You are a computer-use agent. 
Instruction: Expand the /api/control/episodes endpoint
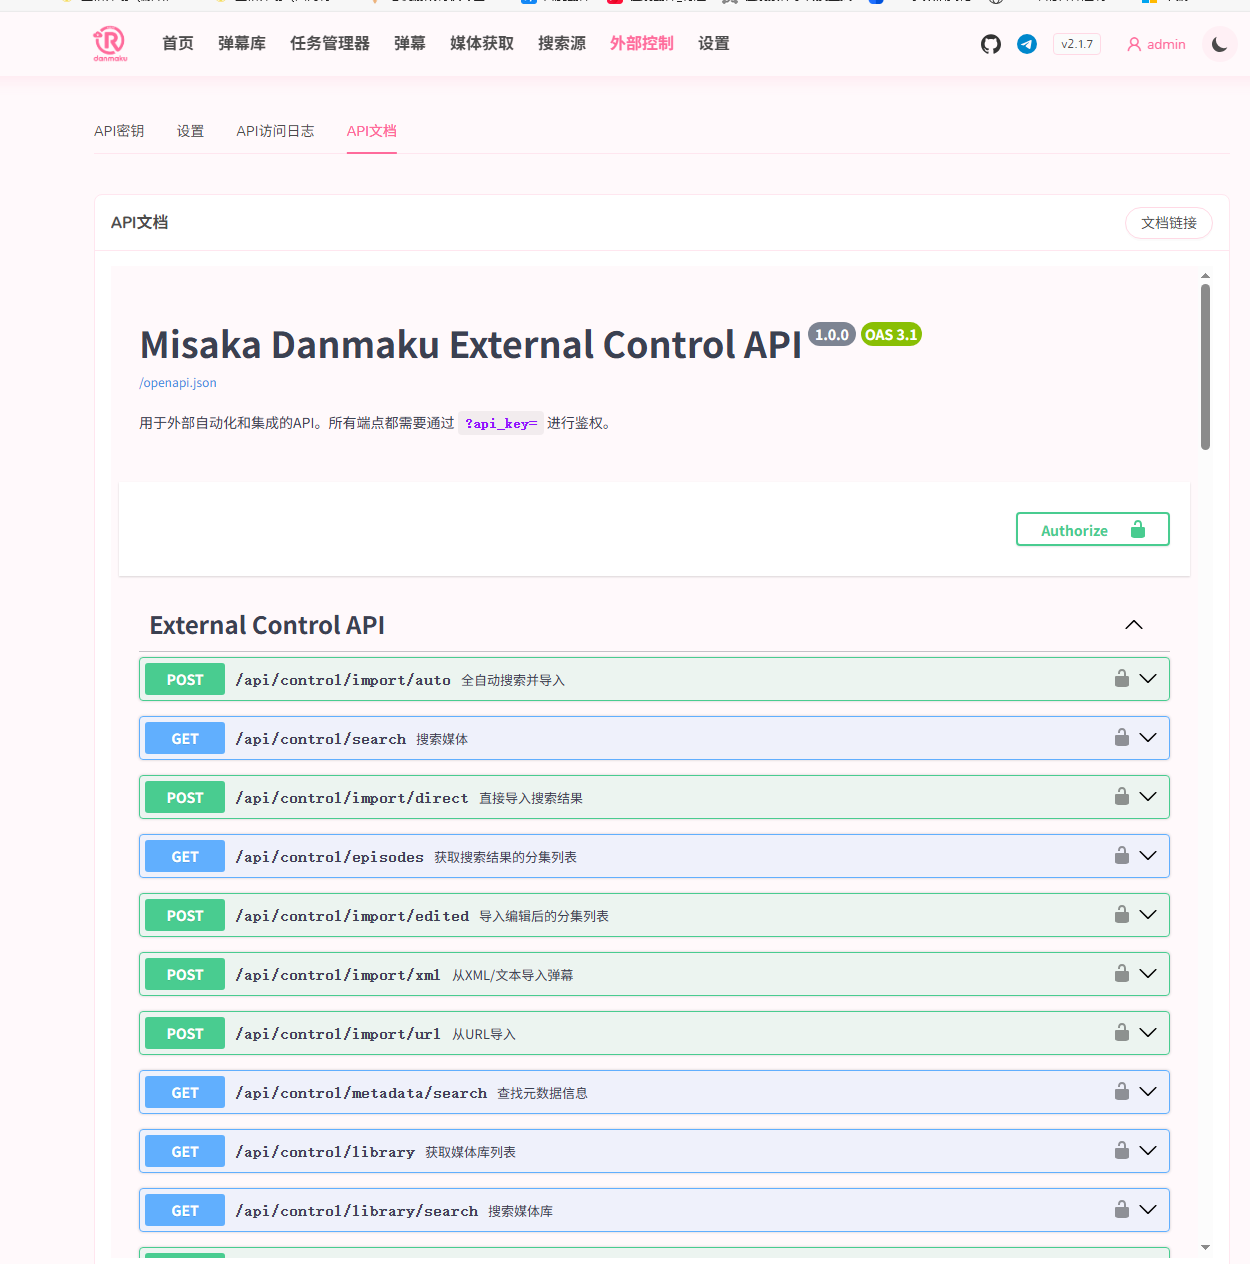pos(1147,855)
